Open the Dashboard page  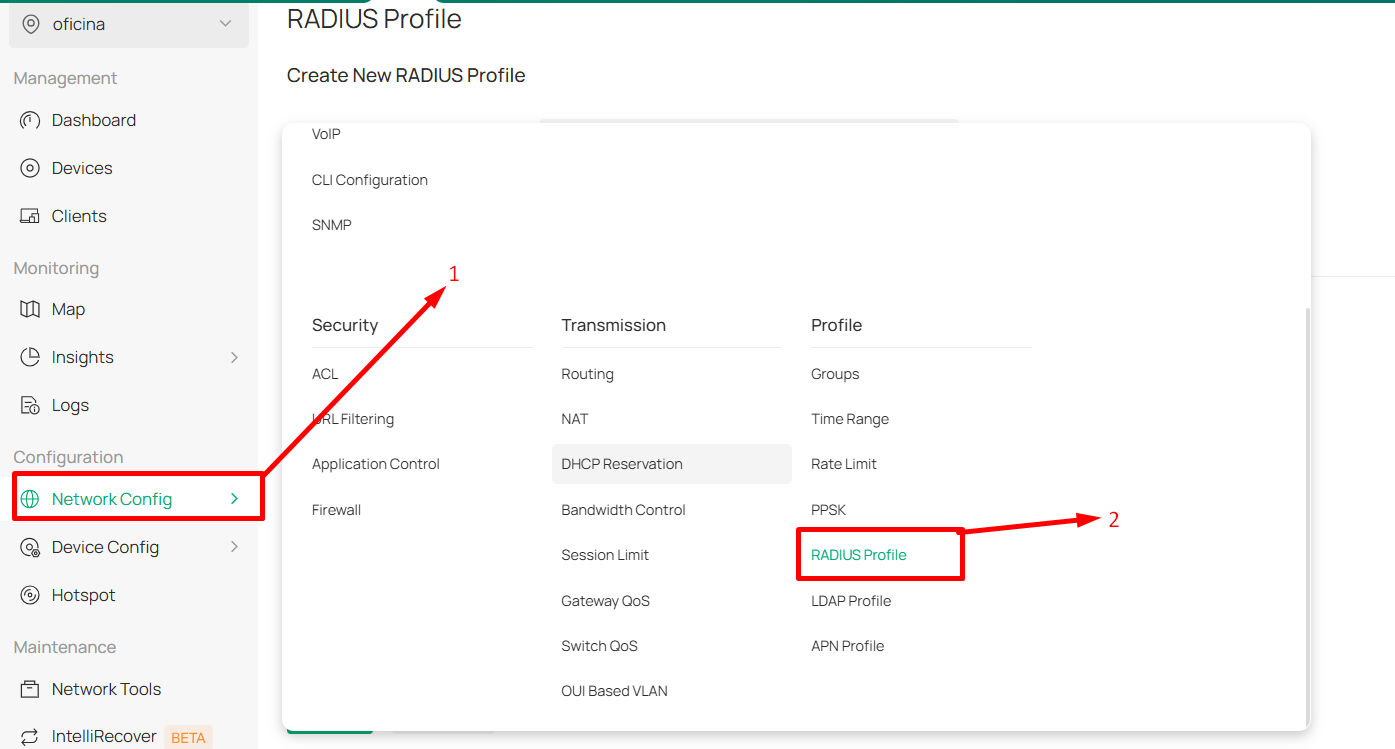tap(94, 120)
